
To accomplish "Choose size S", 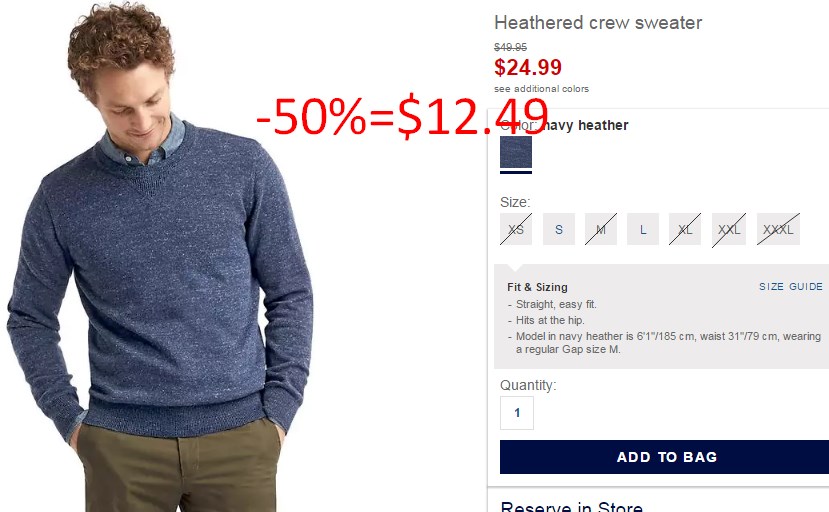I will (x=559, y=229).
